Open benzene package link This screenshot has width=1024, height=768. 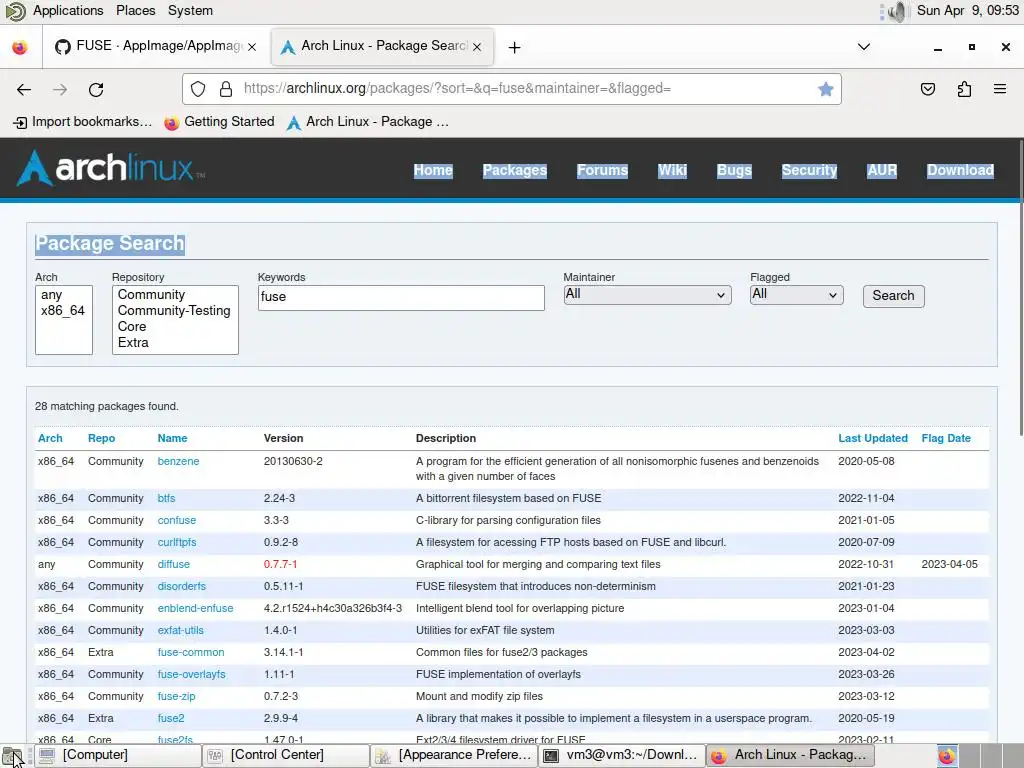tap(178, 461)
